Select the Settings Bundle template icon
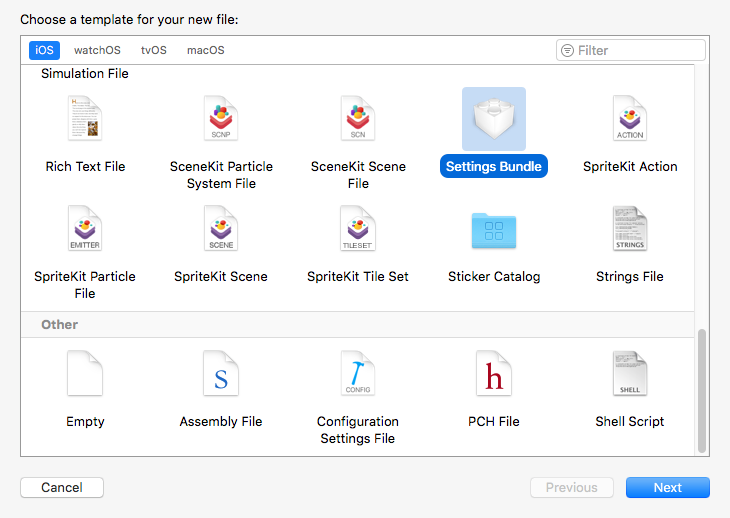 [494, 119]
